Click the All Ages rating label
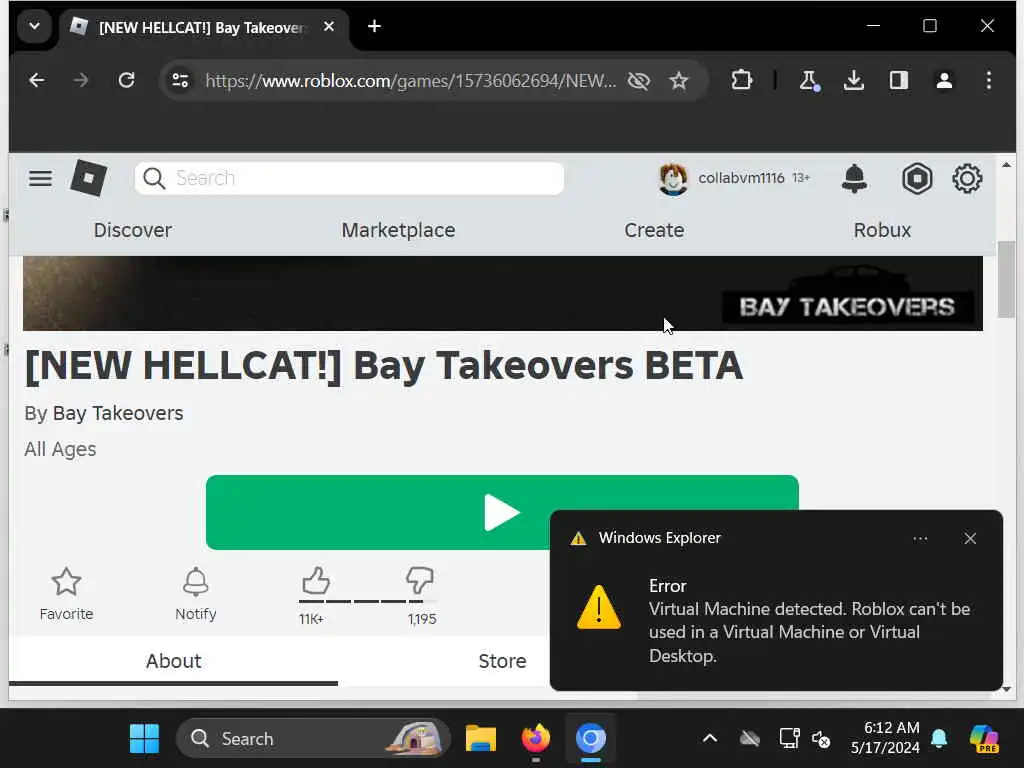The image size is (1024, 768). click(60, 449)
